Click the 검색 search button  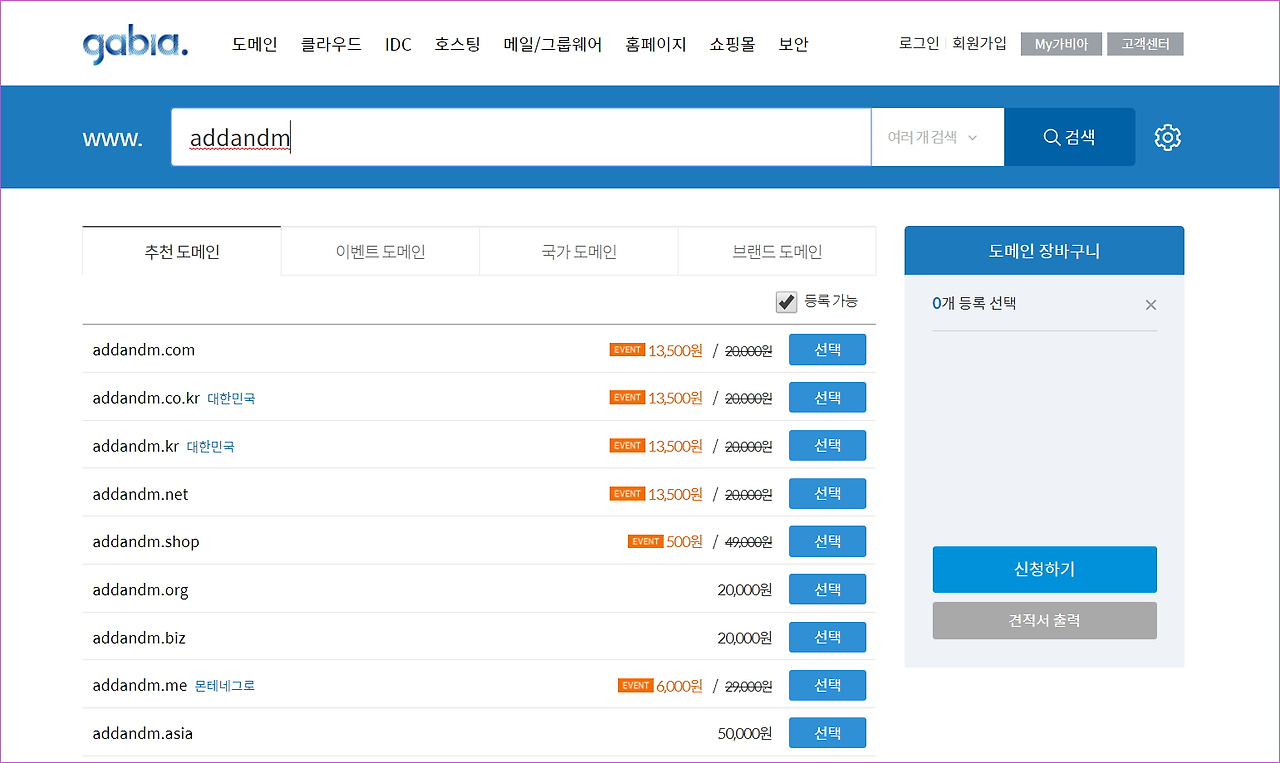[1070, 137]
